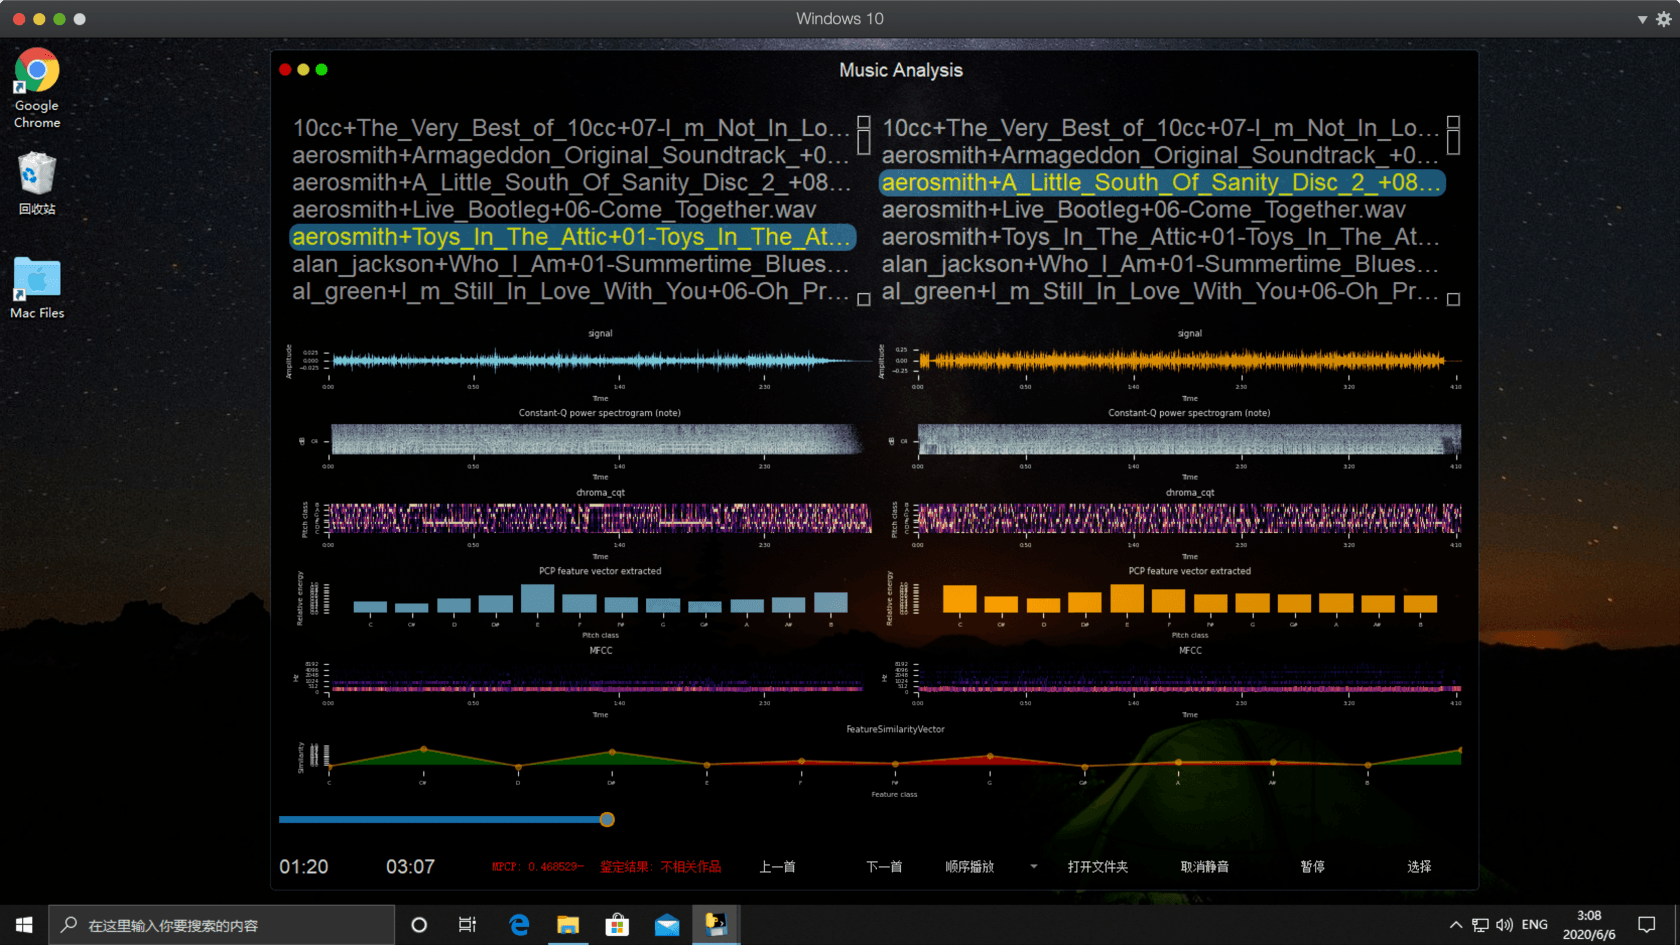This screenshot has height=945, width=1680.
Task: Click the playback progress slider handle
Action: click(x=607, y=819)
